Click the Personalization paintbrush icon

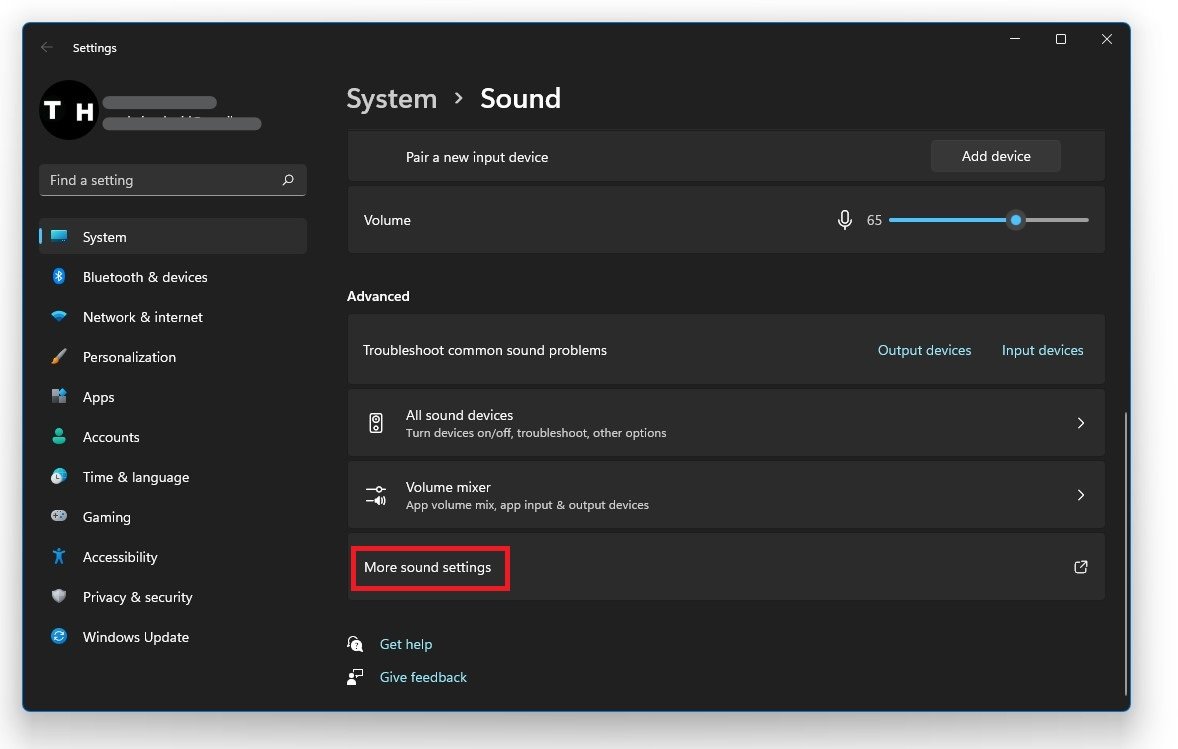pyautogui.click(x=59, y=357)
